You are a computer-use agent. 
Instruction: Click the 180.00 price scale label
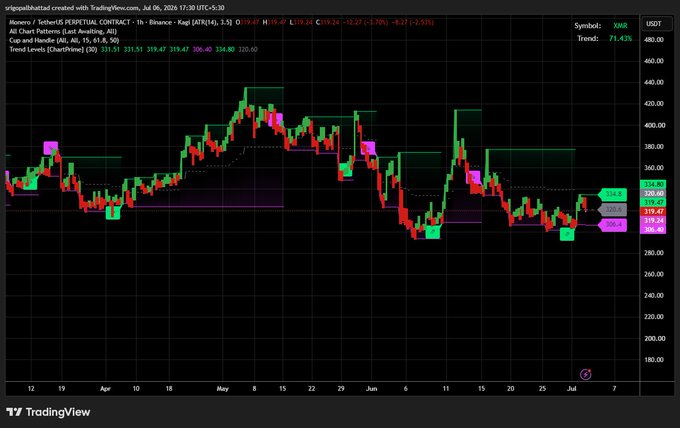coord(654,359)
